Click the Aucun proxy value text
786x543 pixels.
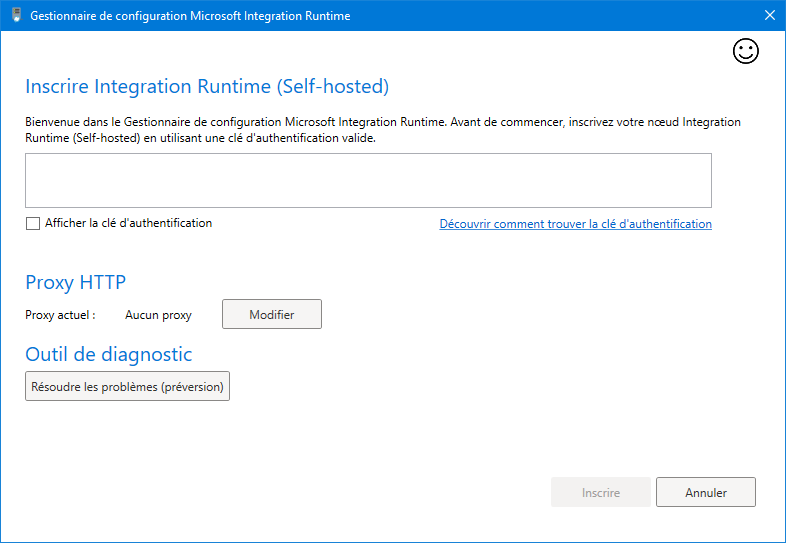(158, 315)
